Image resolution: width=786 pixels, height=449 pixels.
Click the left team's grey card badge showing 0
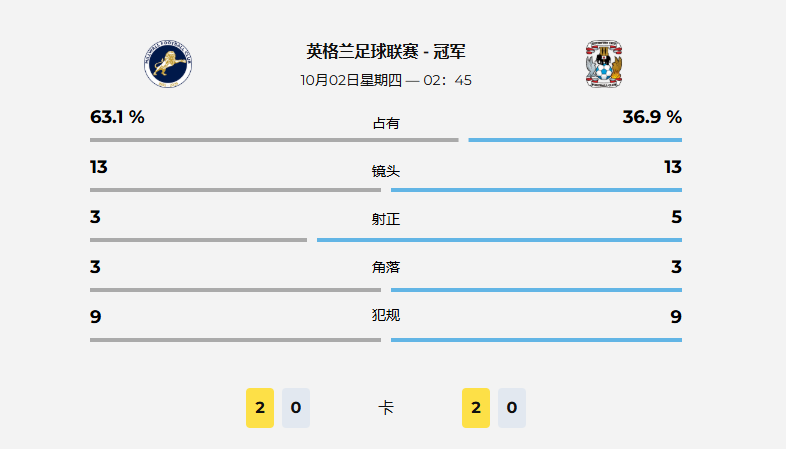click(x=296, y=408)
